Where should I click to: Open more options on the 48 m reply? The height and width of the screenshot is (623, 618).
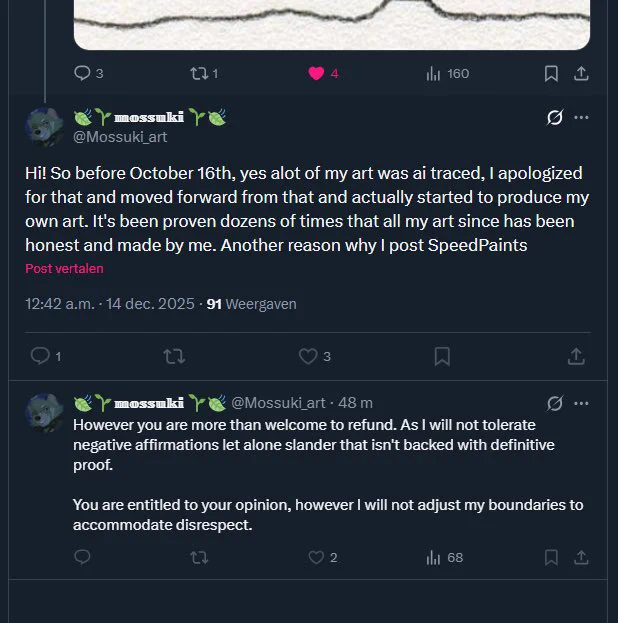(581, 403)
